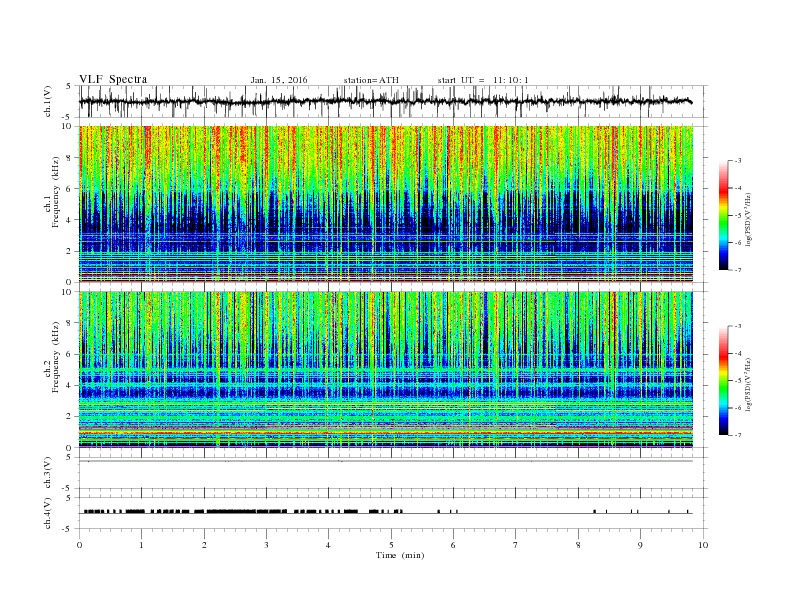Click the "Time (min)" axis label
This screenshot has height=612, width=792.
point(400,555)
